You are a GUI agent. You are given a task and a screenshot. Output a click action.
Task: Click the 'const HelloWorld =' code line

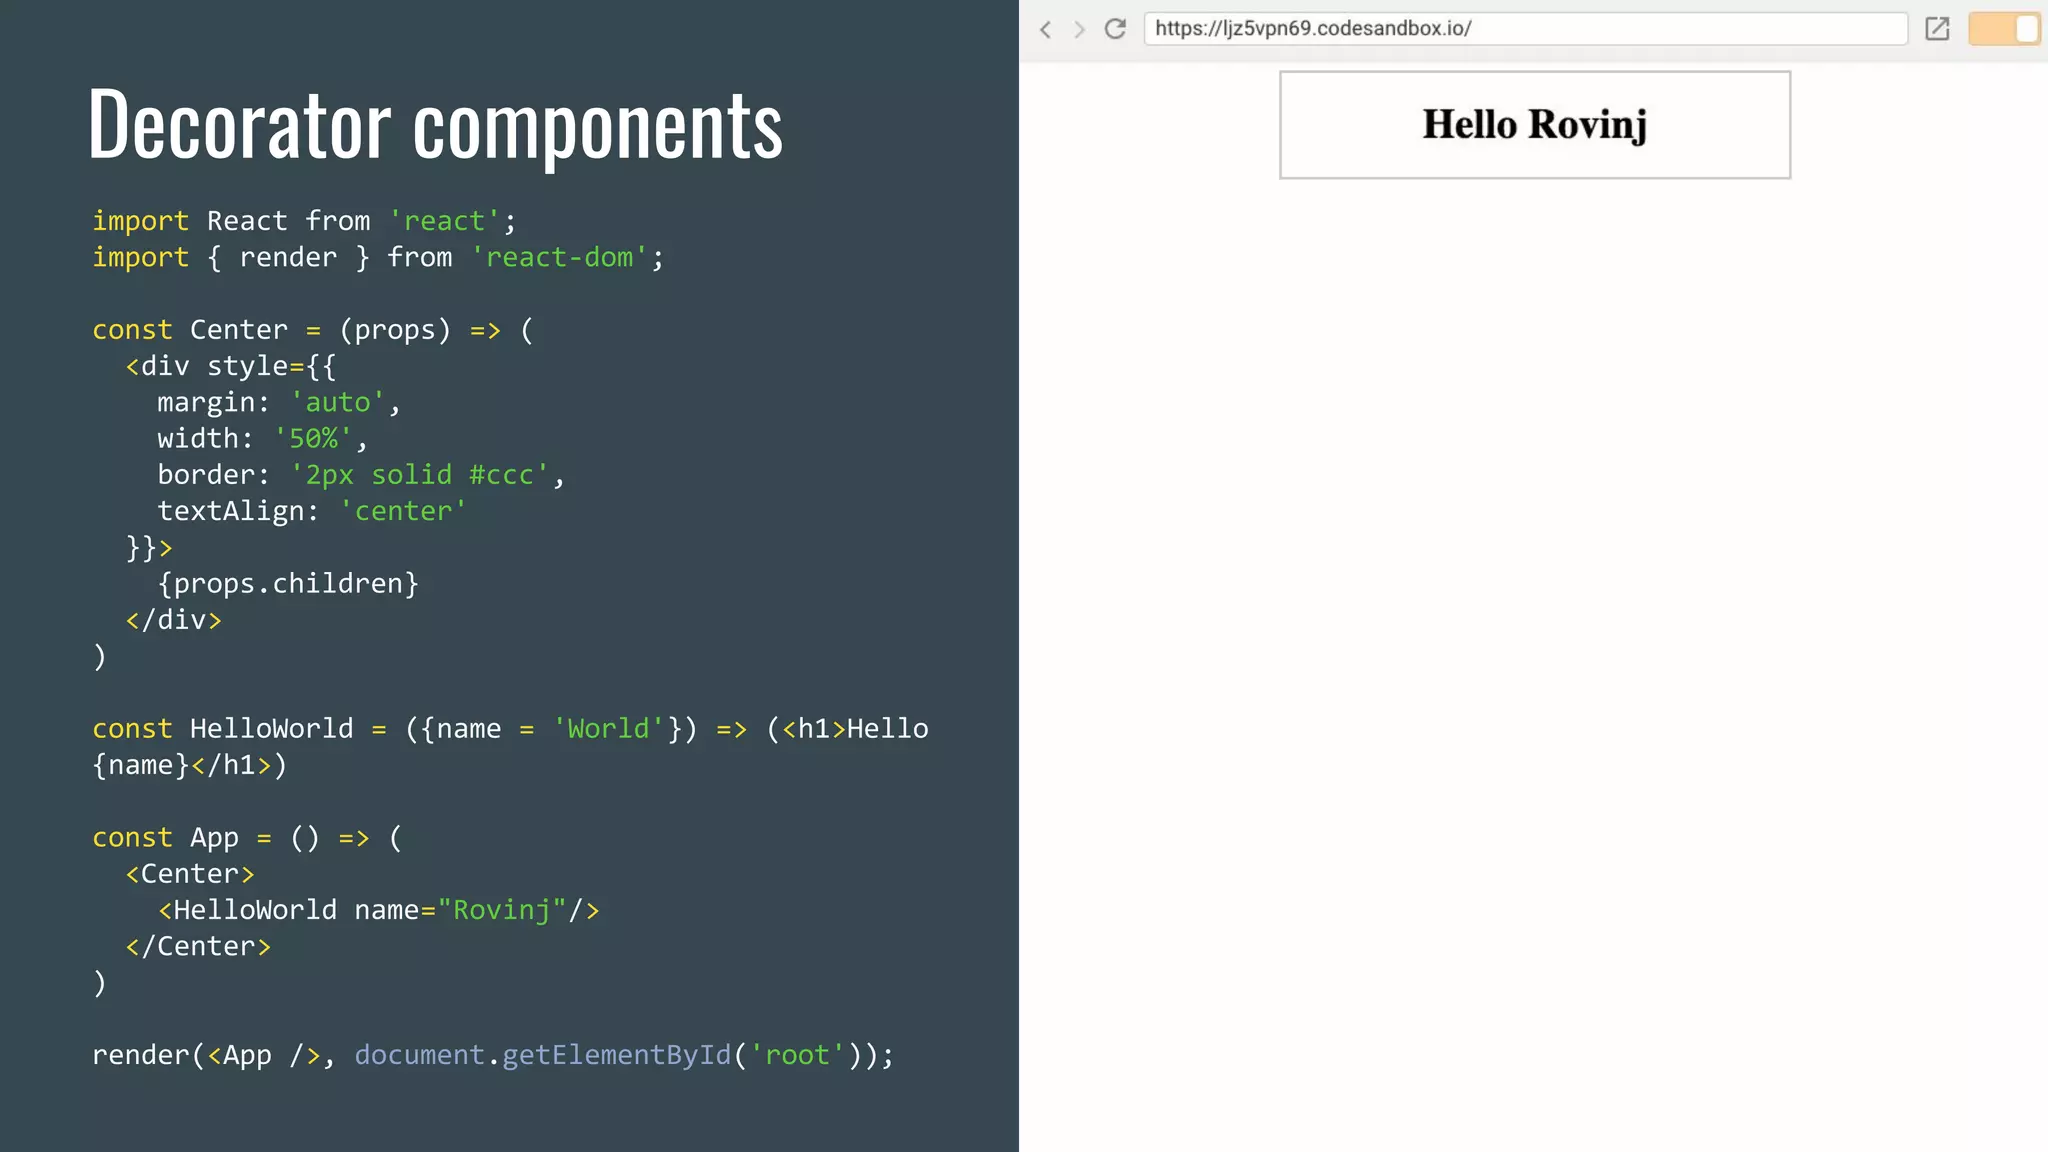510,729
